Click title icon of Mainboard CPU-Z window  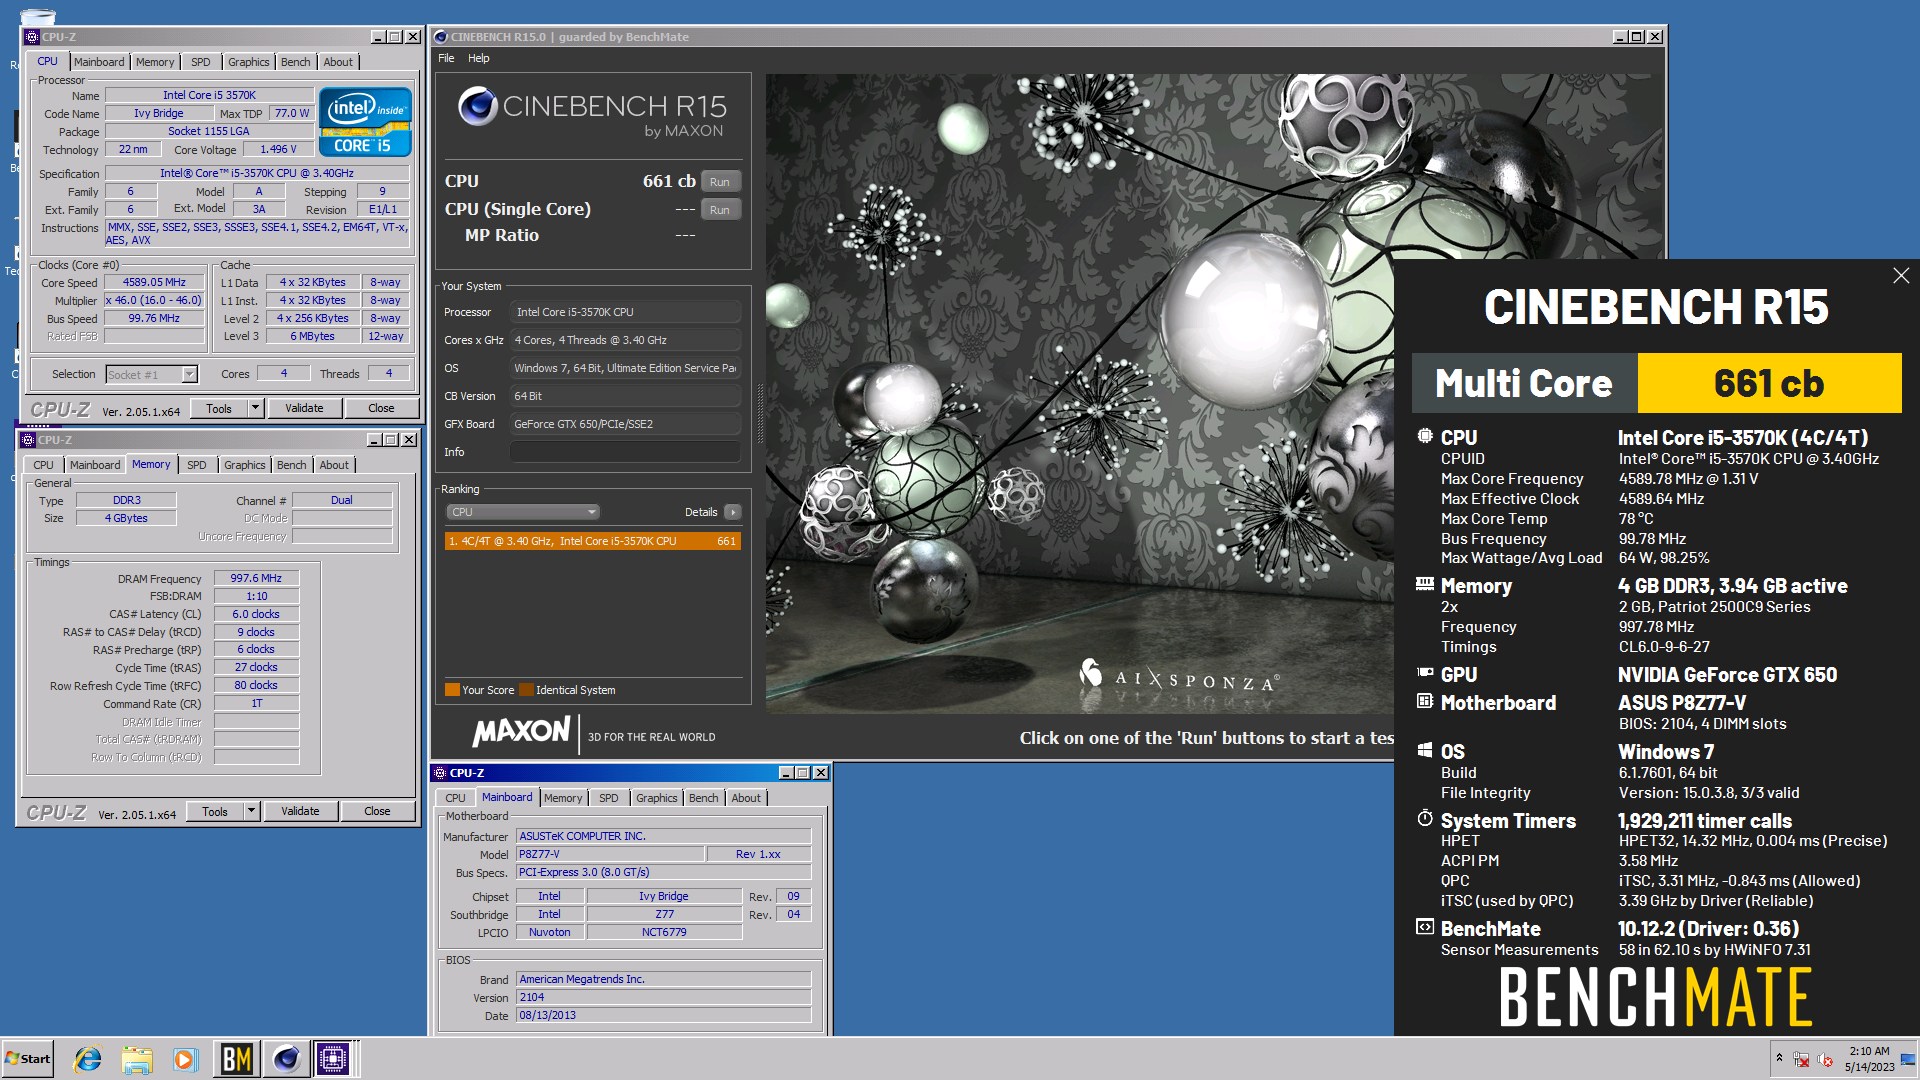(x=440, y=773)
